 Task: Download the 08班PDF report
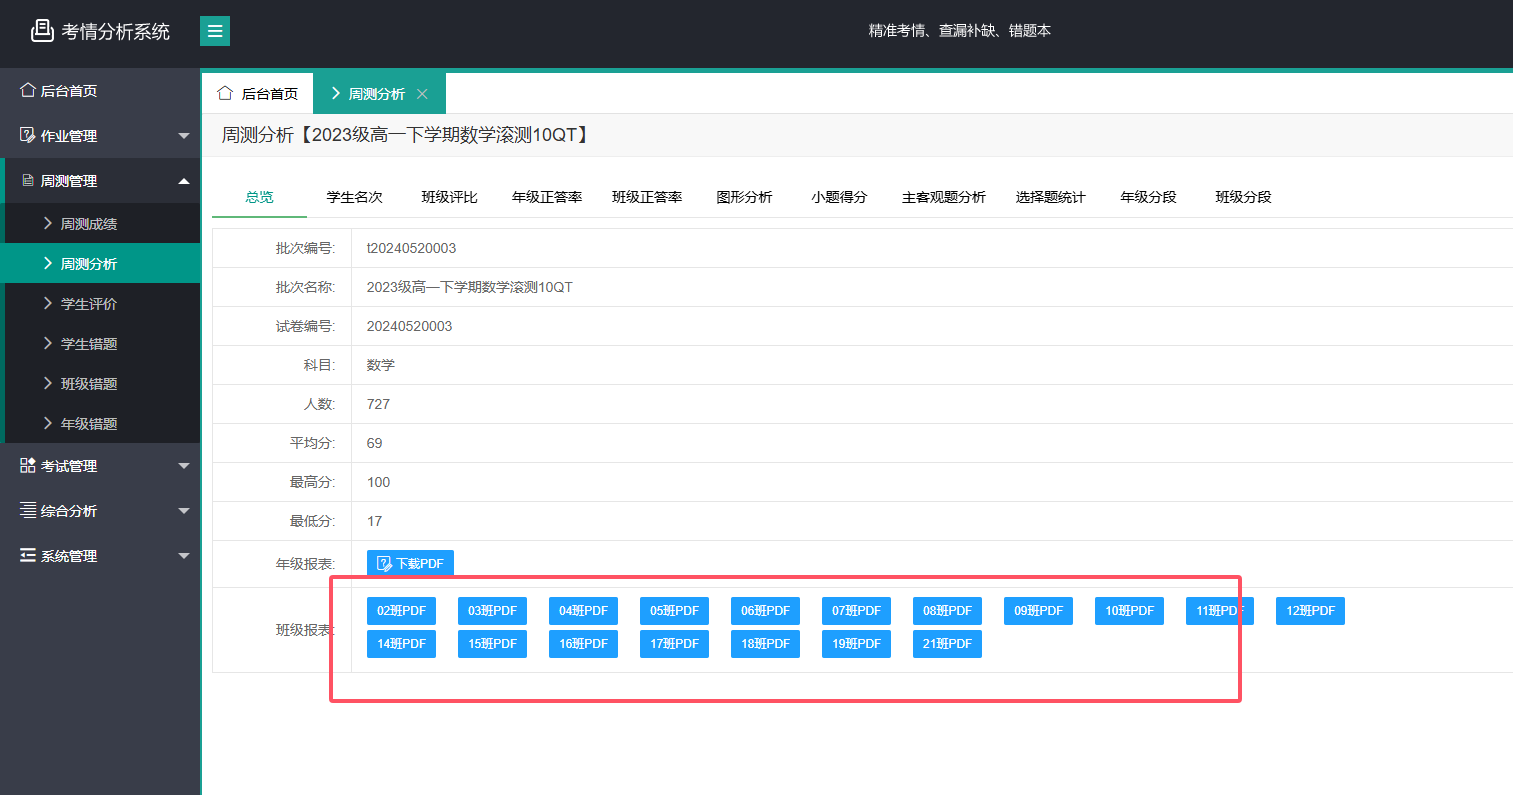click(947, 610)
